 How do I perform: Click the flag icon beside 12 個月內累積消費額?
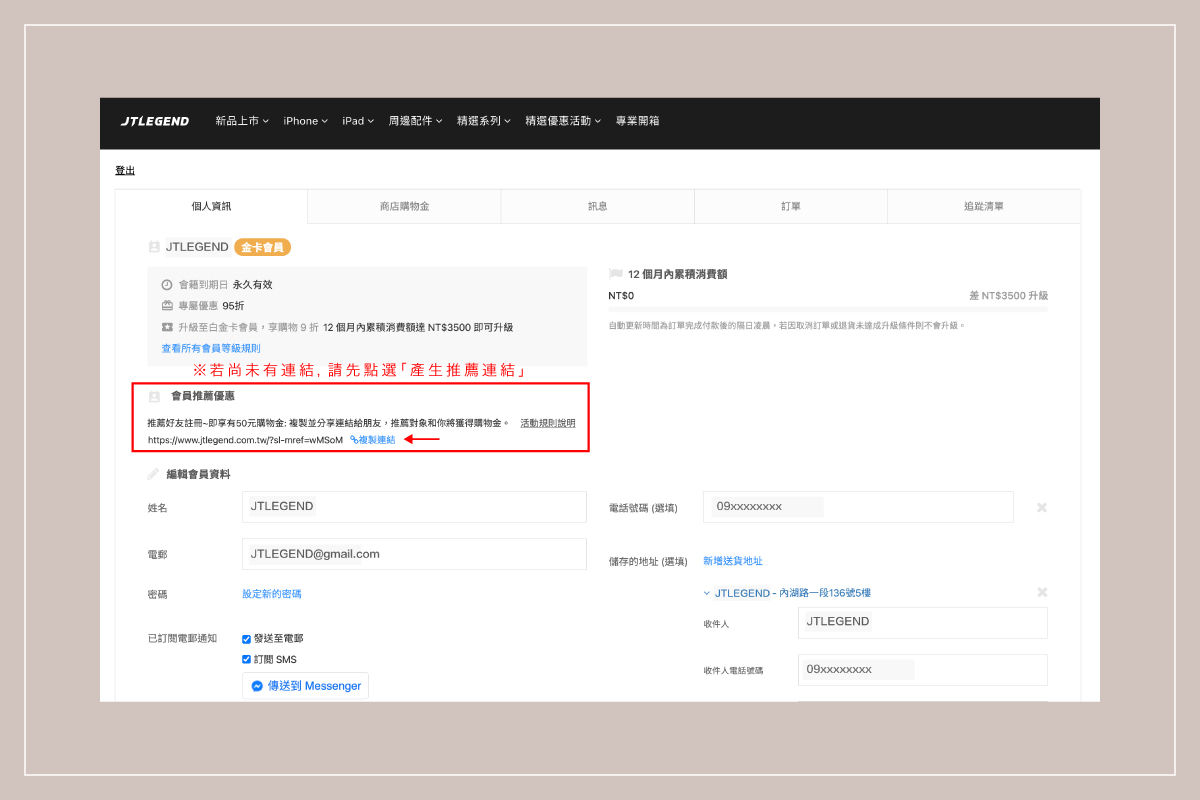point(615,274)
